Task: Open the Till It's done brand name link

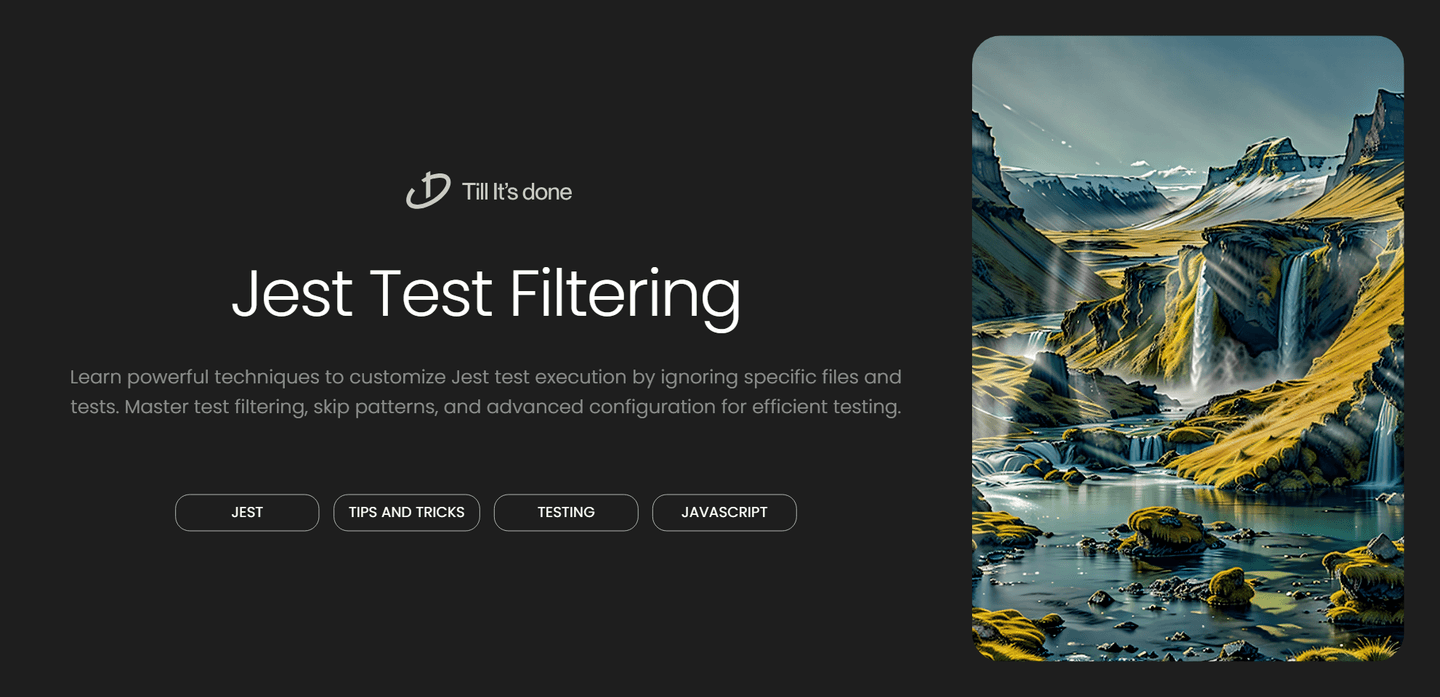Action: click(516, 191)
